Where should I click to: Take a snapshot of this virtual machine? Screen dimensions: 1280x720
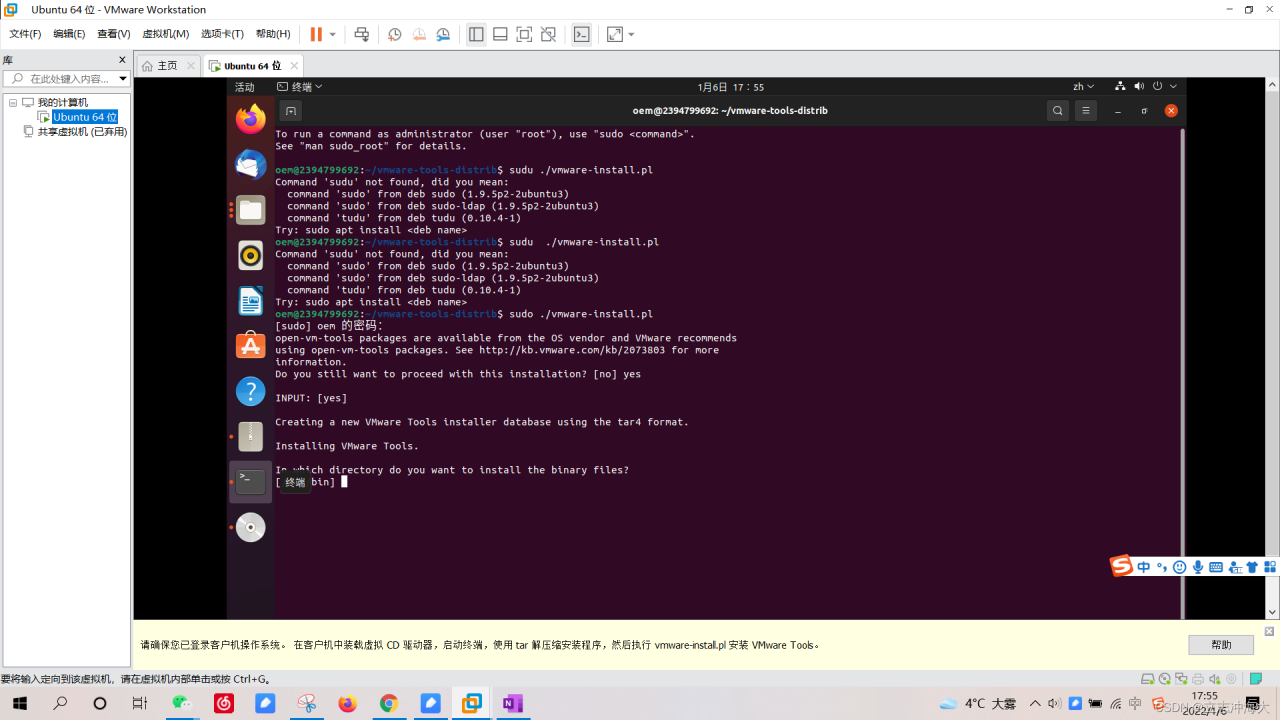[x=395, y=34]
